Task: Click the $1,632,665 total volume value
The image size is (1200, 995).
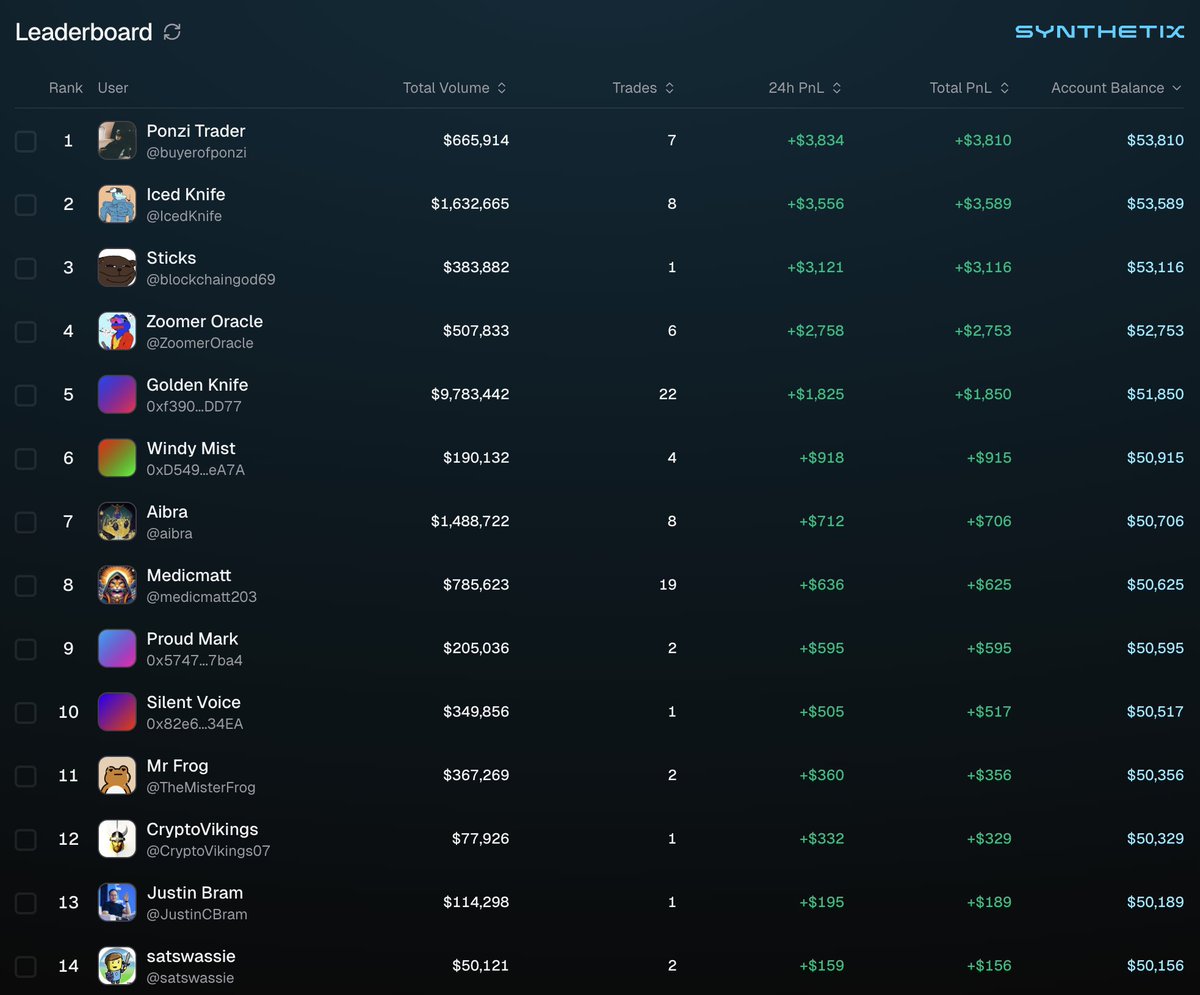Action: coord(470,204)
